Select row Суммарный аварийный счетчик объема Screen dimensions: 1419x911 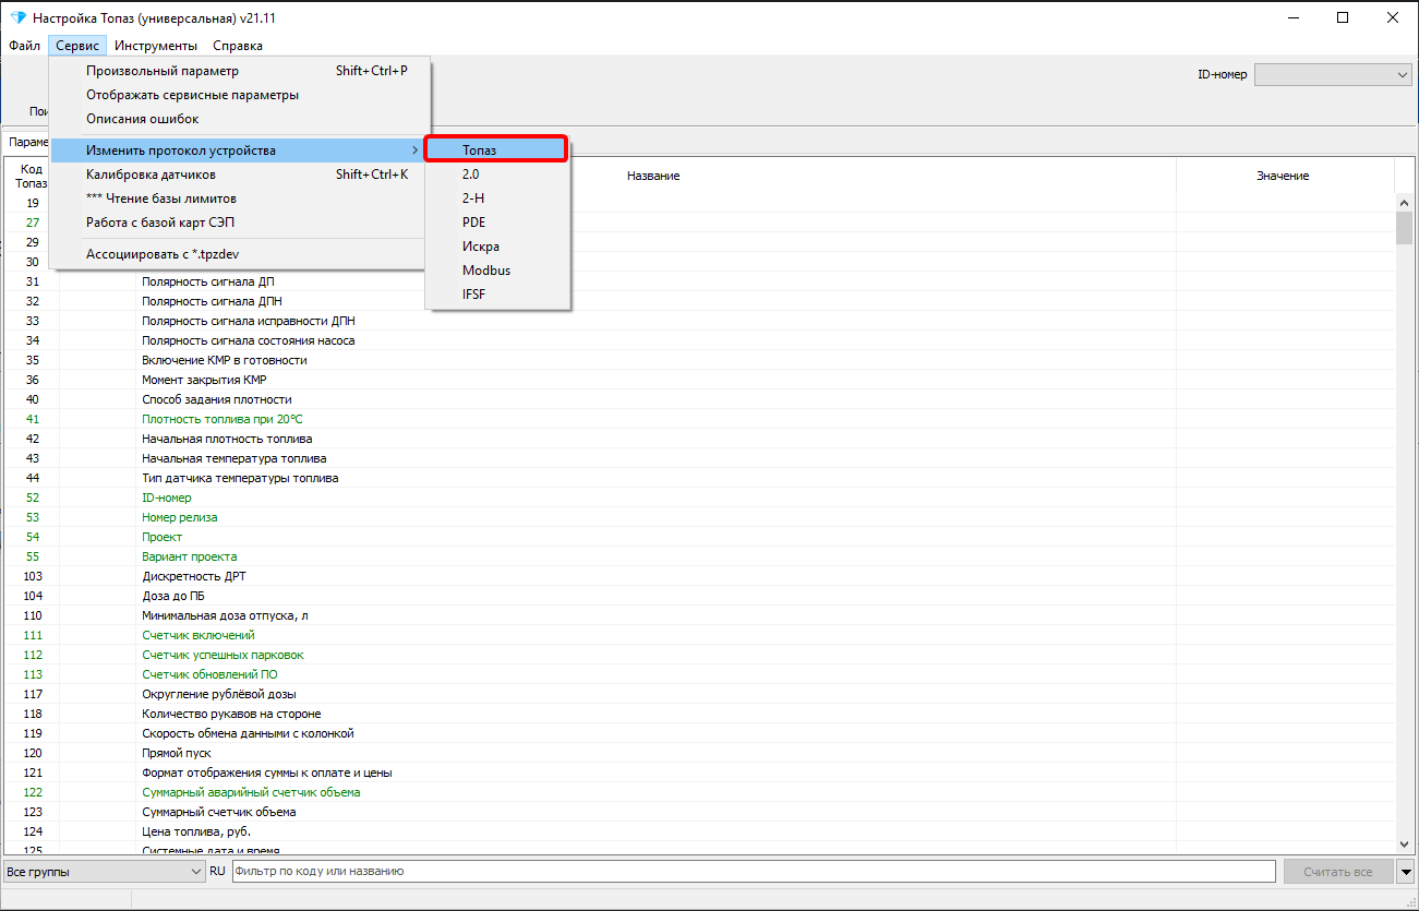700,793
